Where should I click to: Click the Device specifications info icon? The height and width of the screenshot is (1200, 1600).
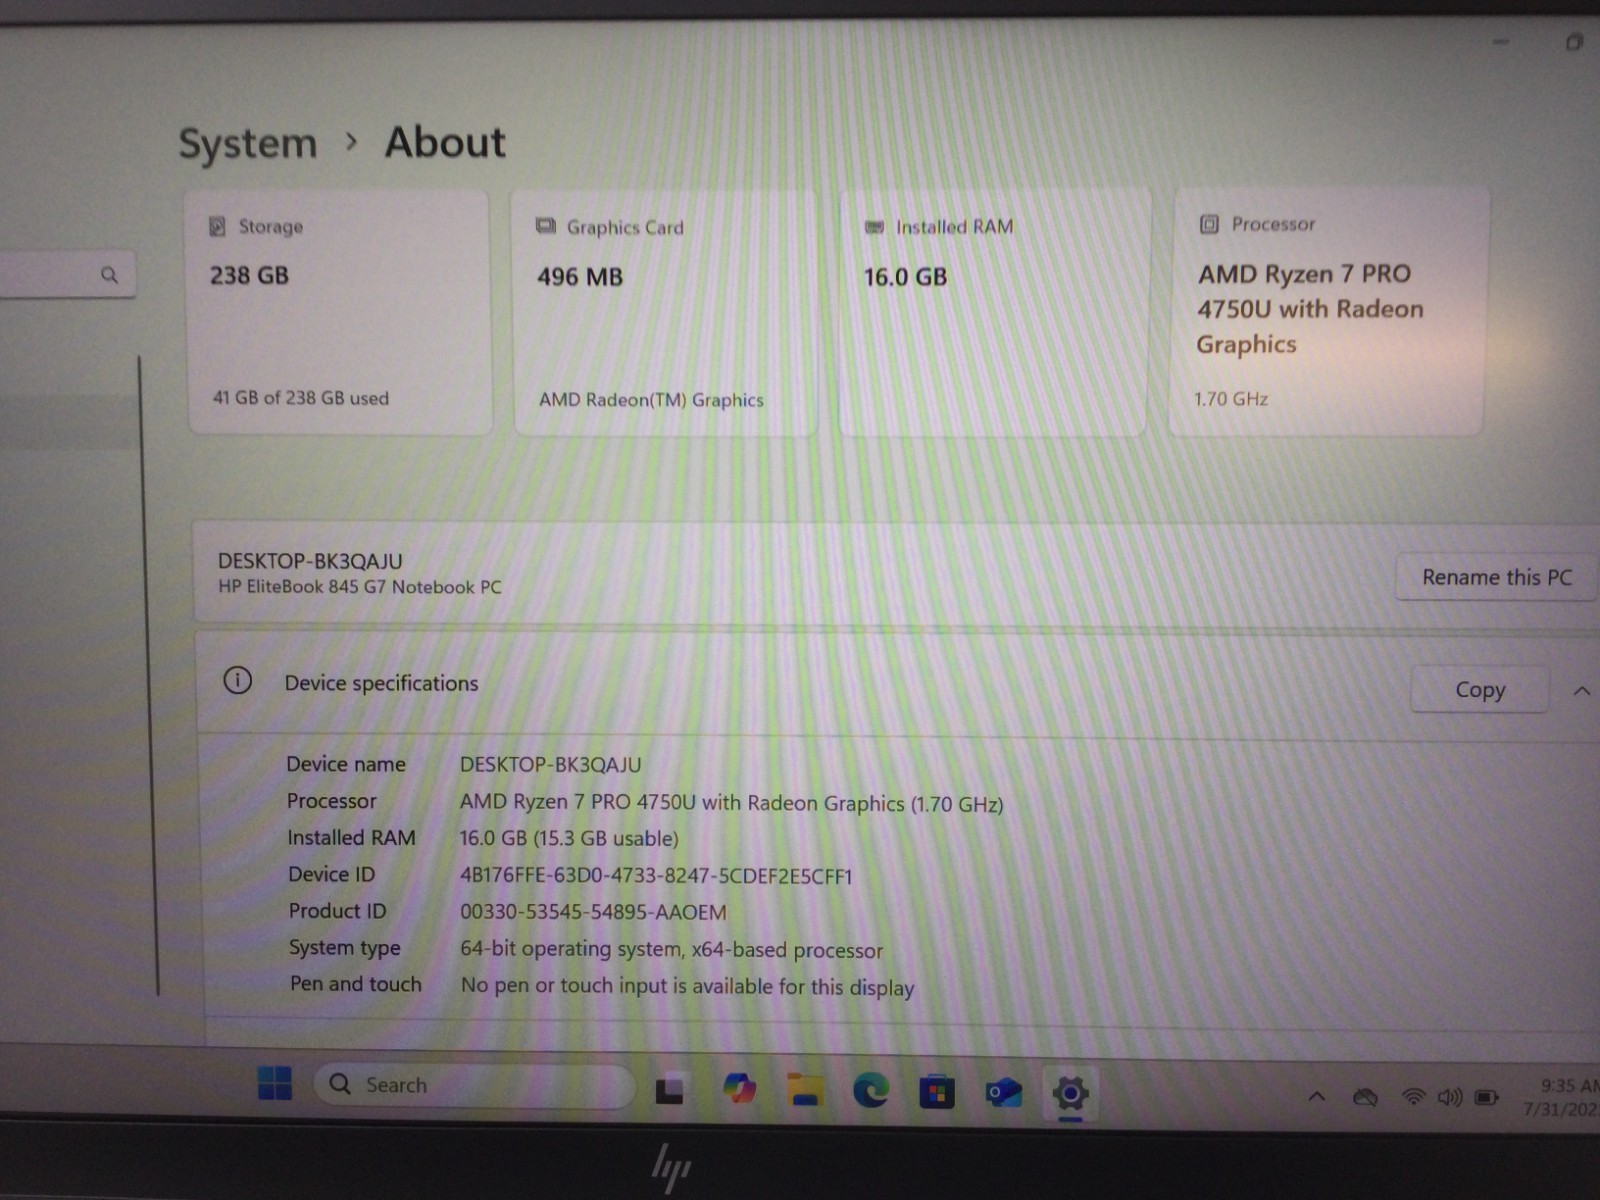(x=237, y=681)
